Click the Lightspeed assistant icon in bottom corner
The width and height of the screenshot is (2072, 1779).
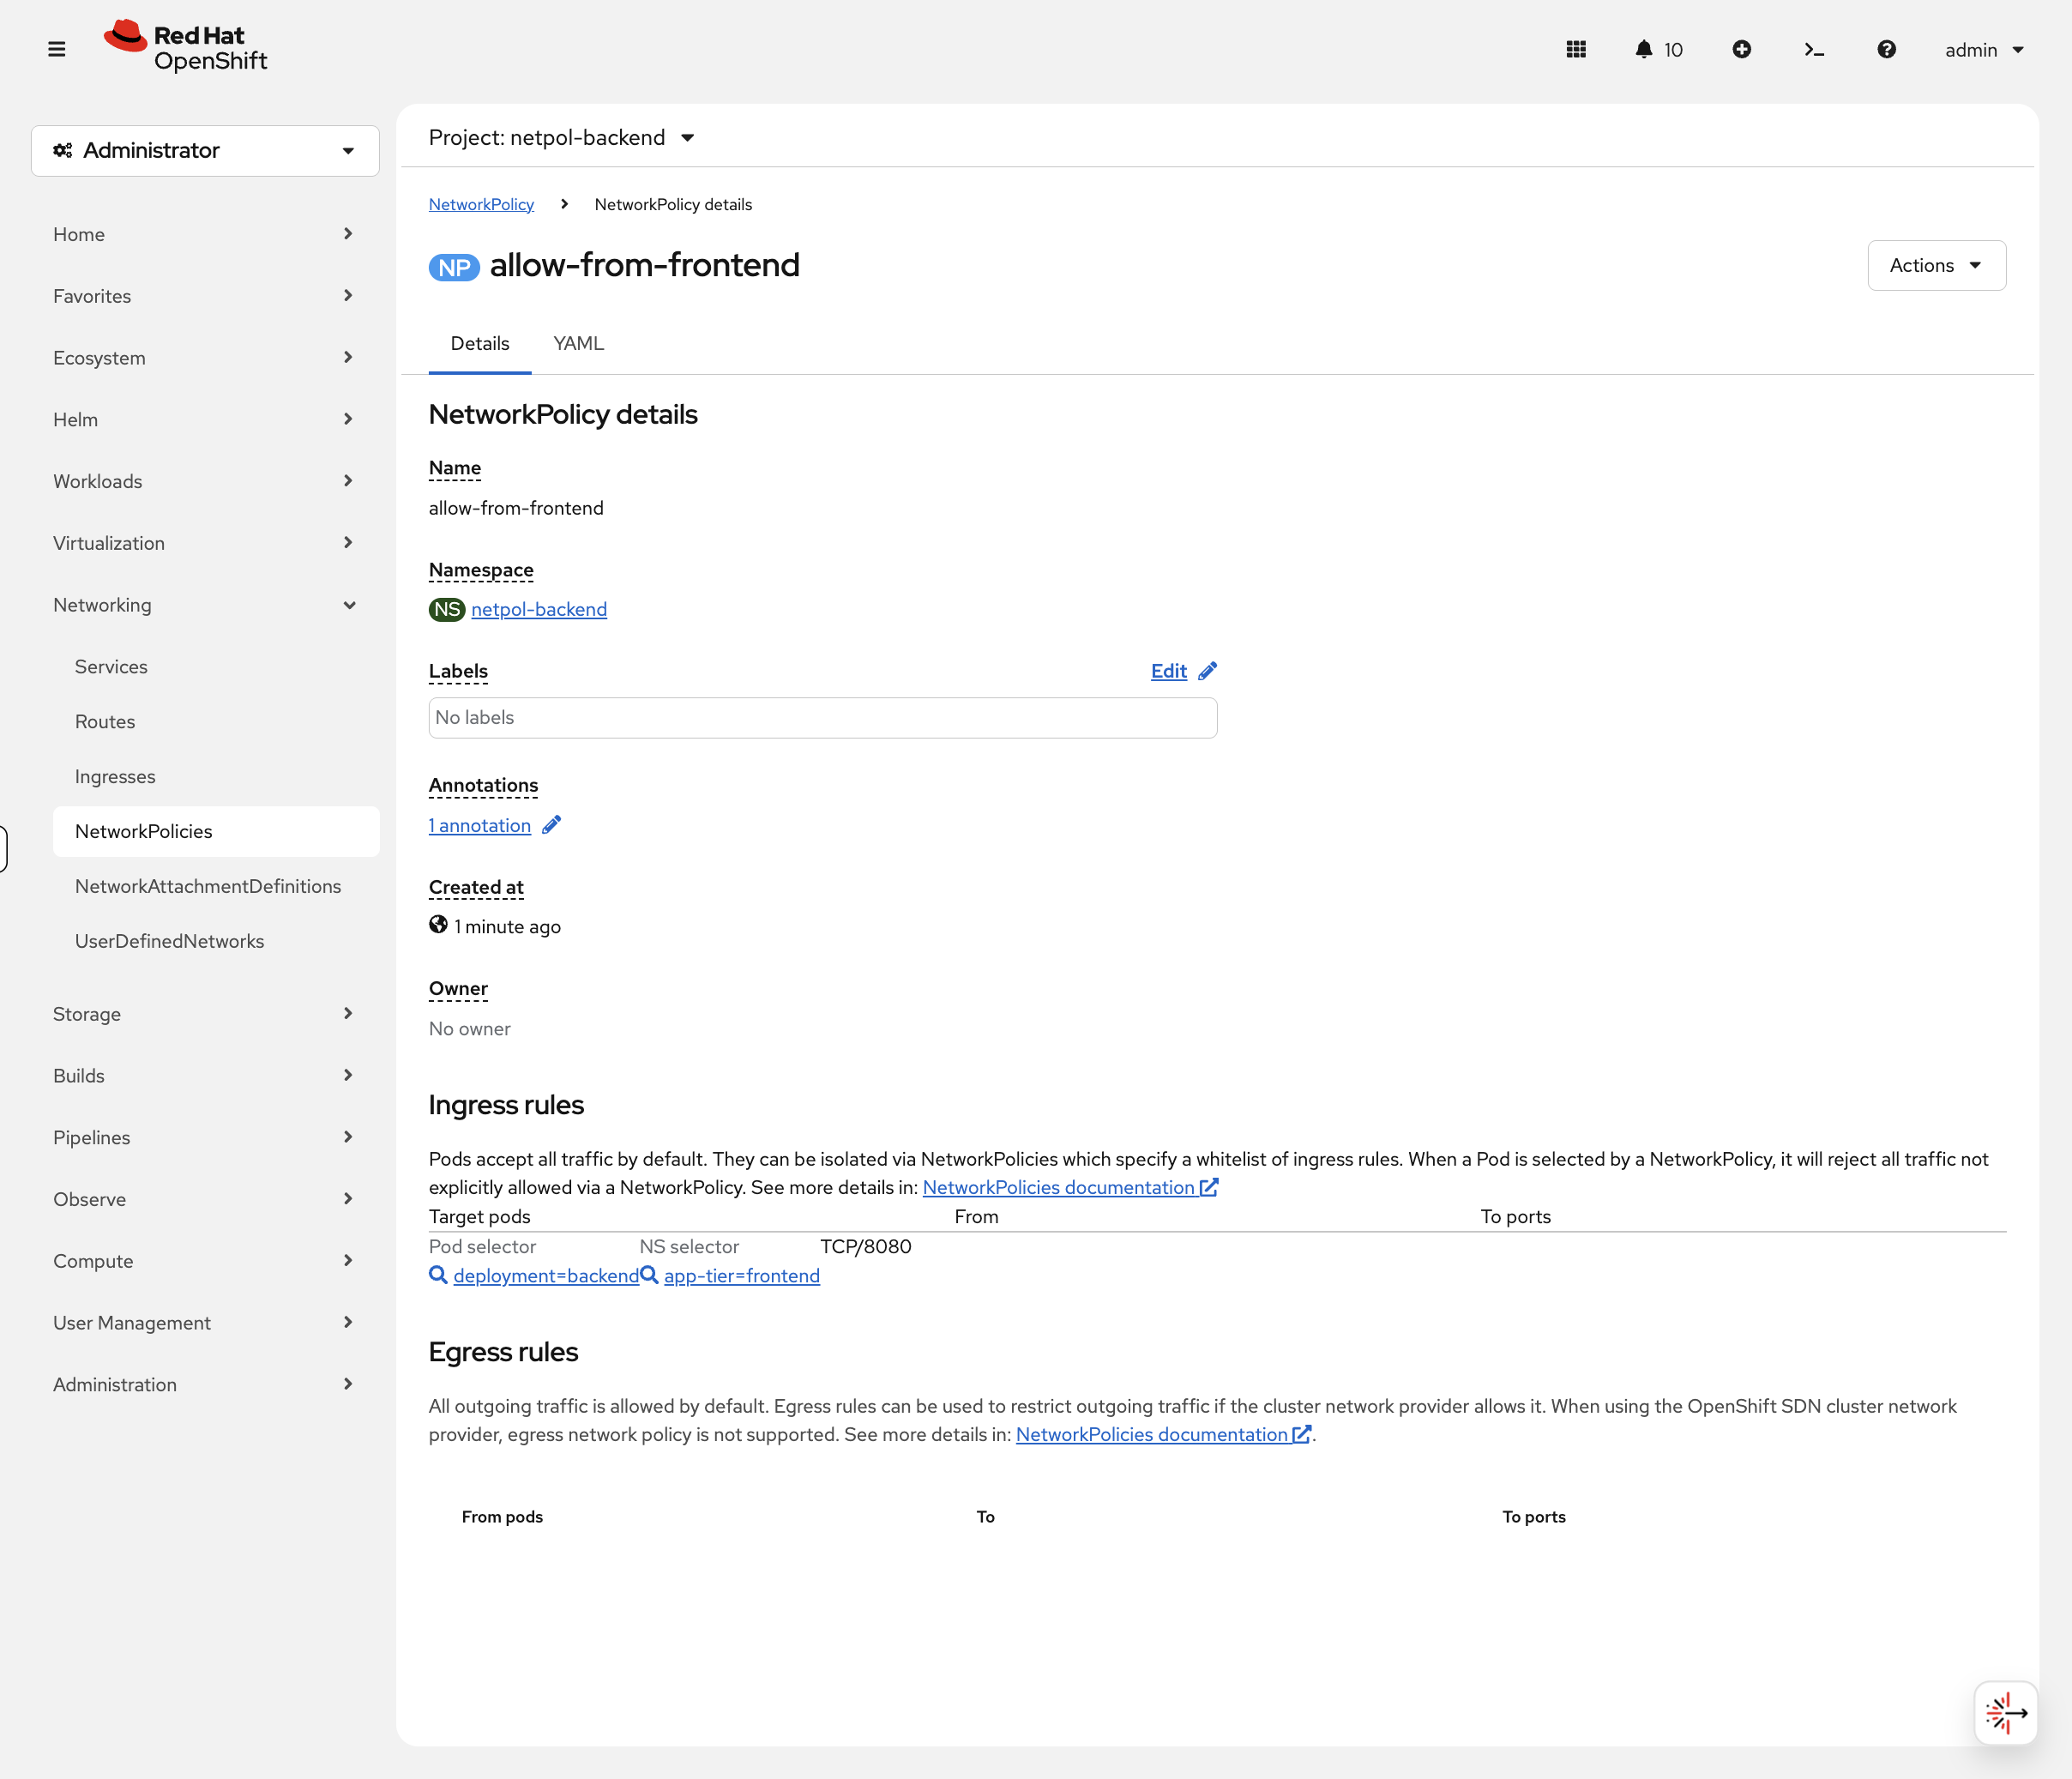(2004, 1712)
